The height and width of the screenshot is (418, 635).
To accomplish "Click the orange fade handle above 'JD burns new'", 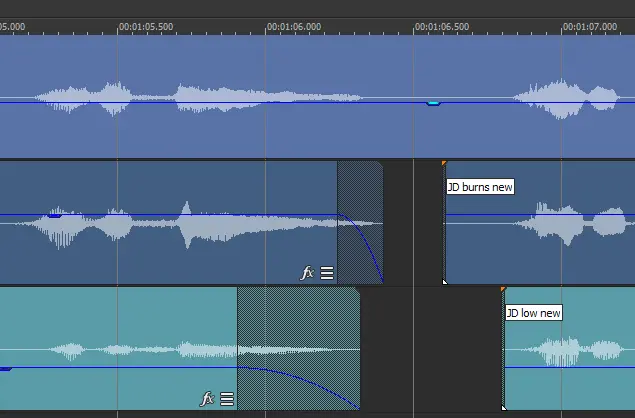I will 444,163.
